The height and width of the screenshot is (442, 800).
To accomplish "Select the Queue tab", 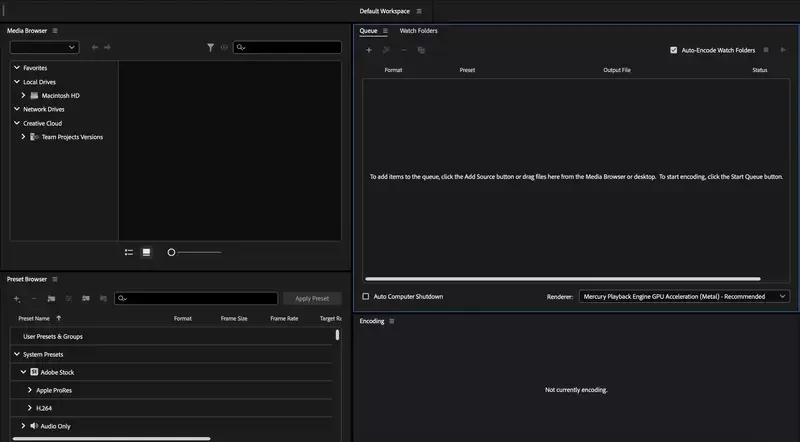I will [x=368, y=31].
